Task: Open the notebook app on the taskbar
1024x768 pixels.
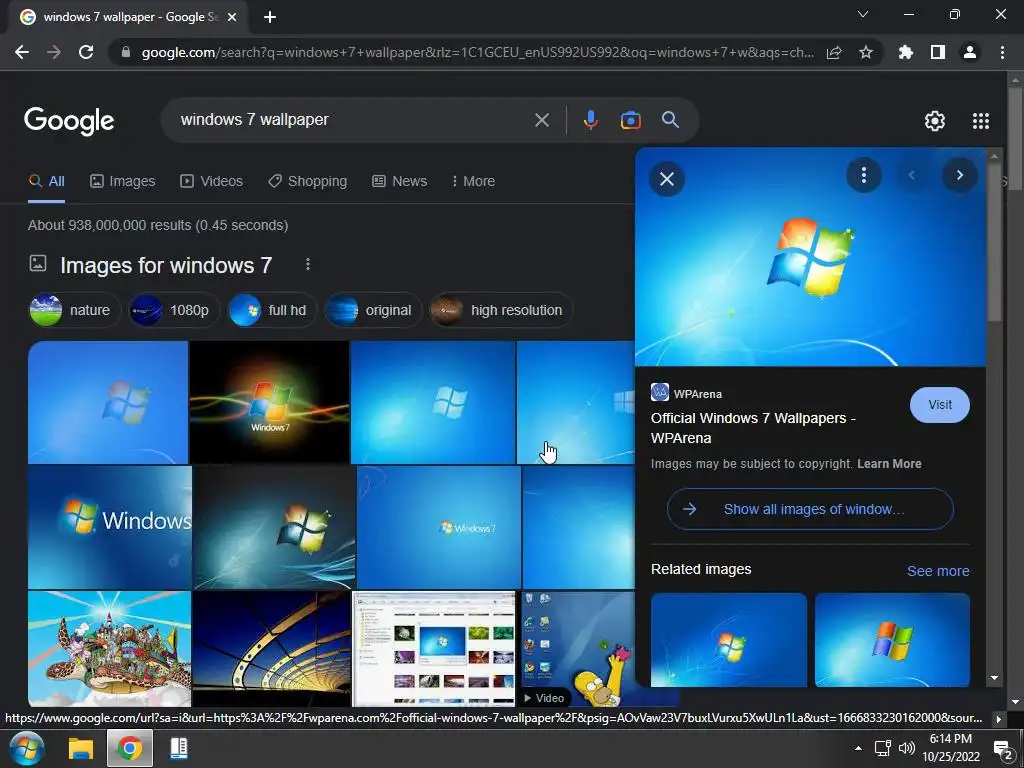Action: coord(179,748)
